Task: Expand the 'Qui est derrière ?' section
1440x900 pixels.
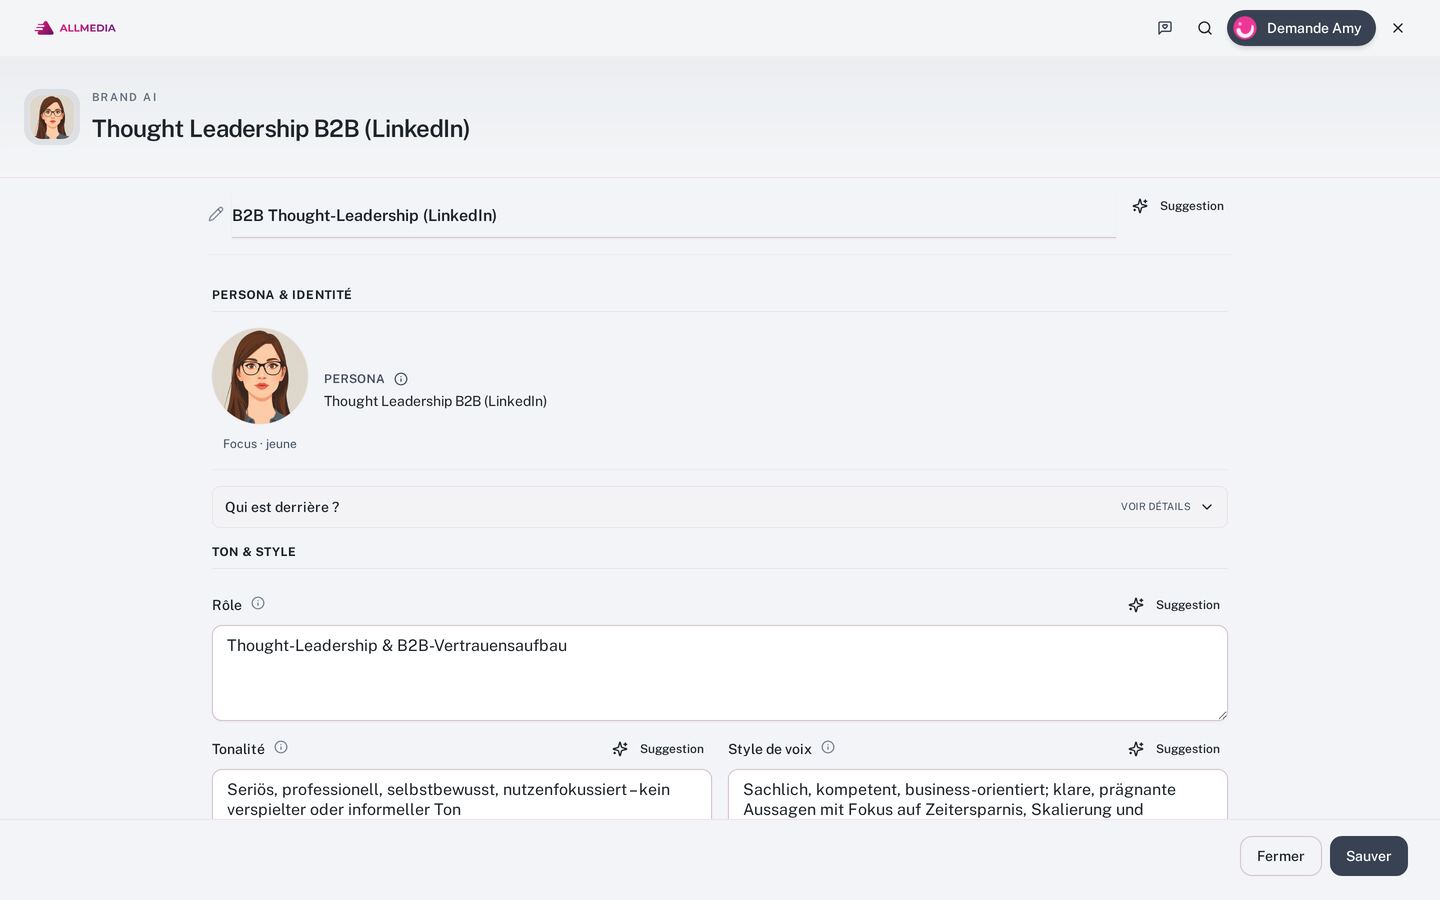Action: tap(720, 507)
